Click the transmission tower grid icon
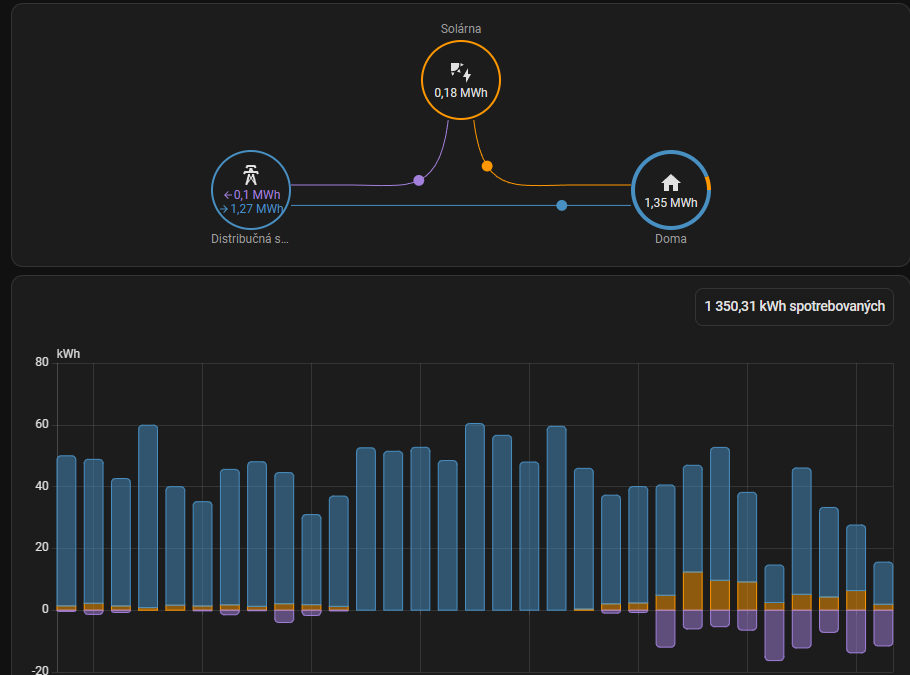This screenshot has width=910, height=675. (x=251, y=174)
